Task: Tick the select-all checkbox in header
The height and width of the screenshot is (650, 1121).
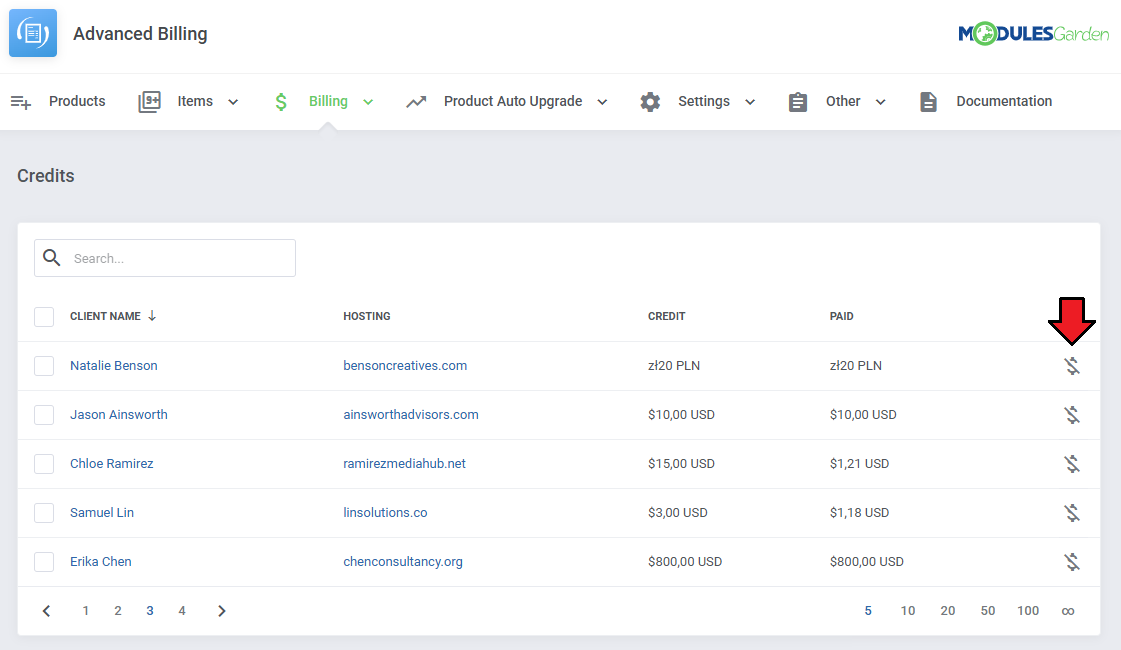Action: pyautogui.click(x=44, y=316)
